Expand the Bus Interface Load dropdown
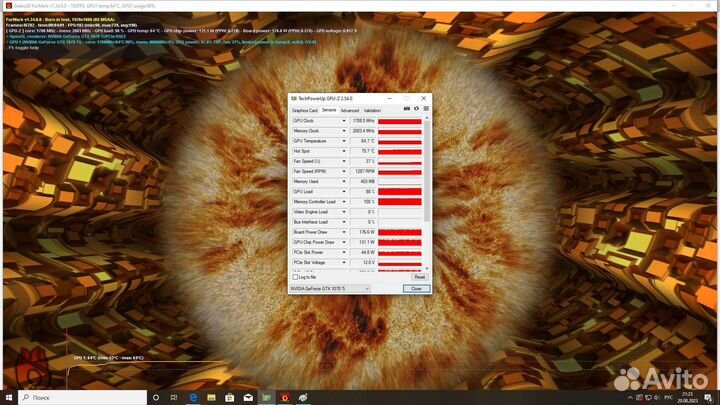 (x=343, y=222)
